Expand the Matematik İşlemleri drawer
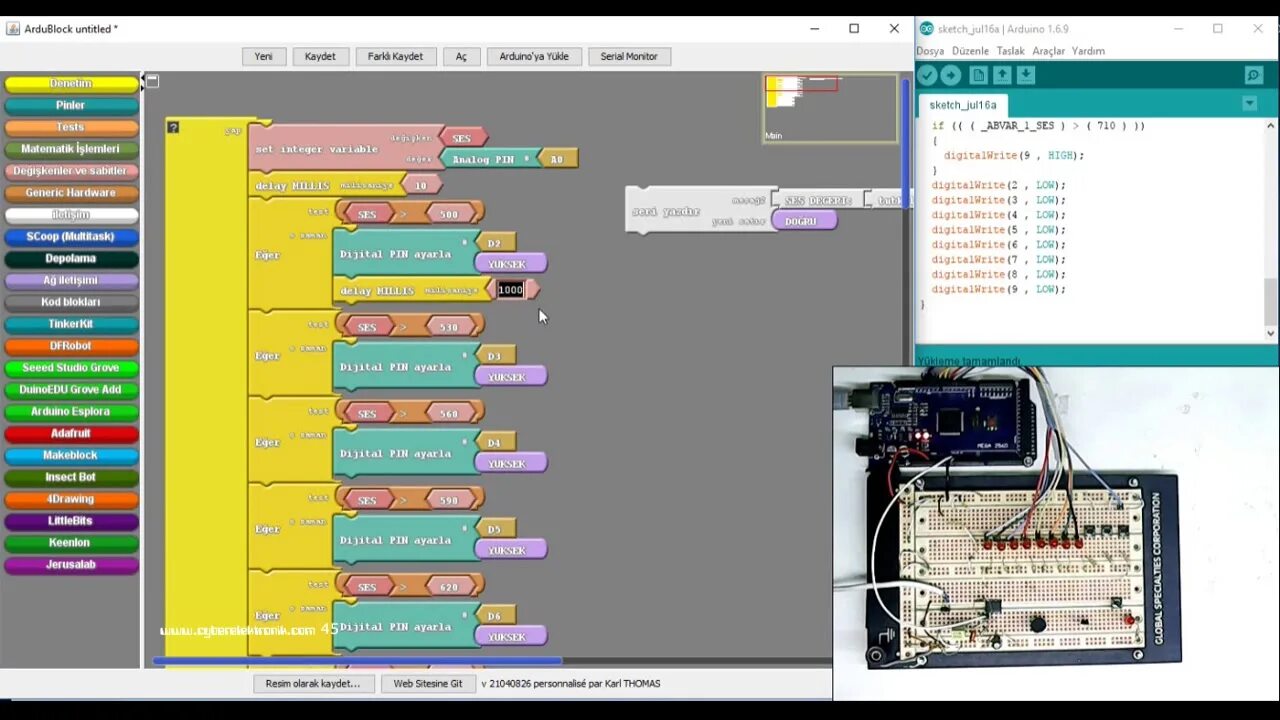The width and height of the screenshot is (1280, 720). (x=71, y=149)
